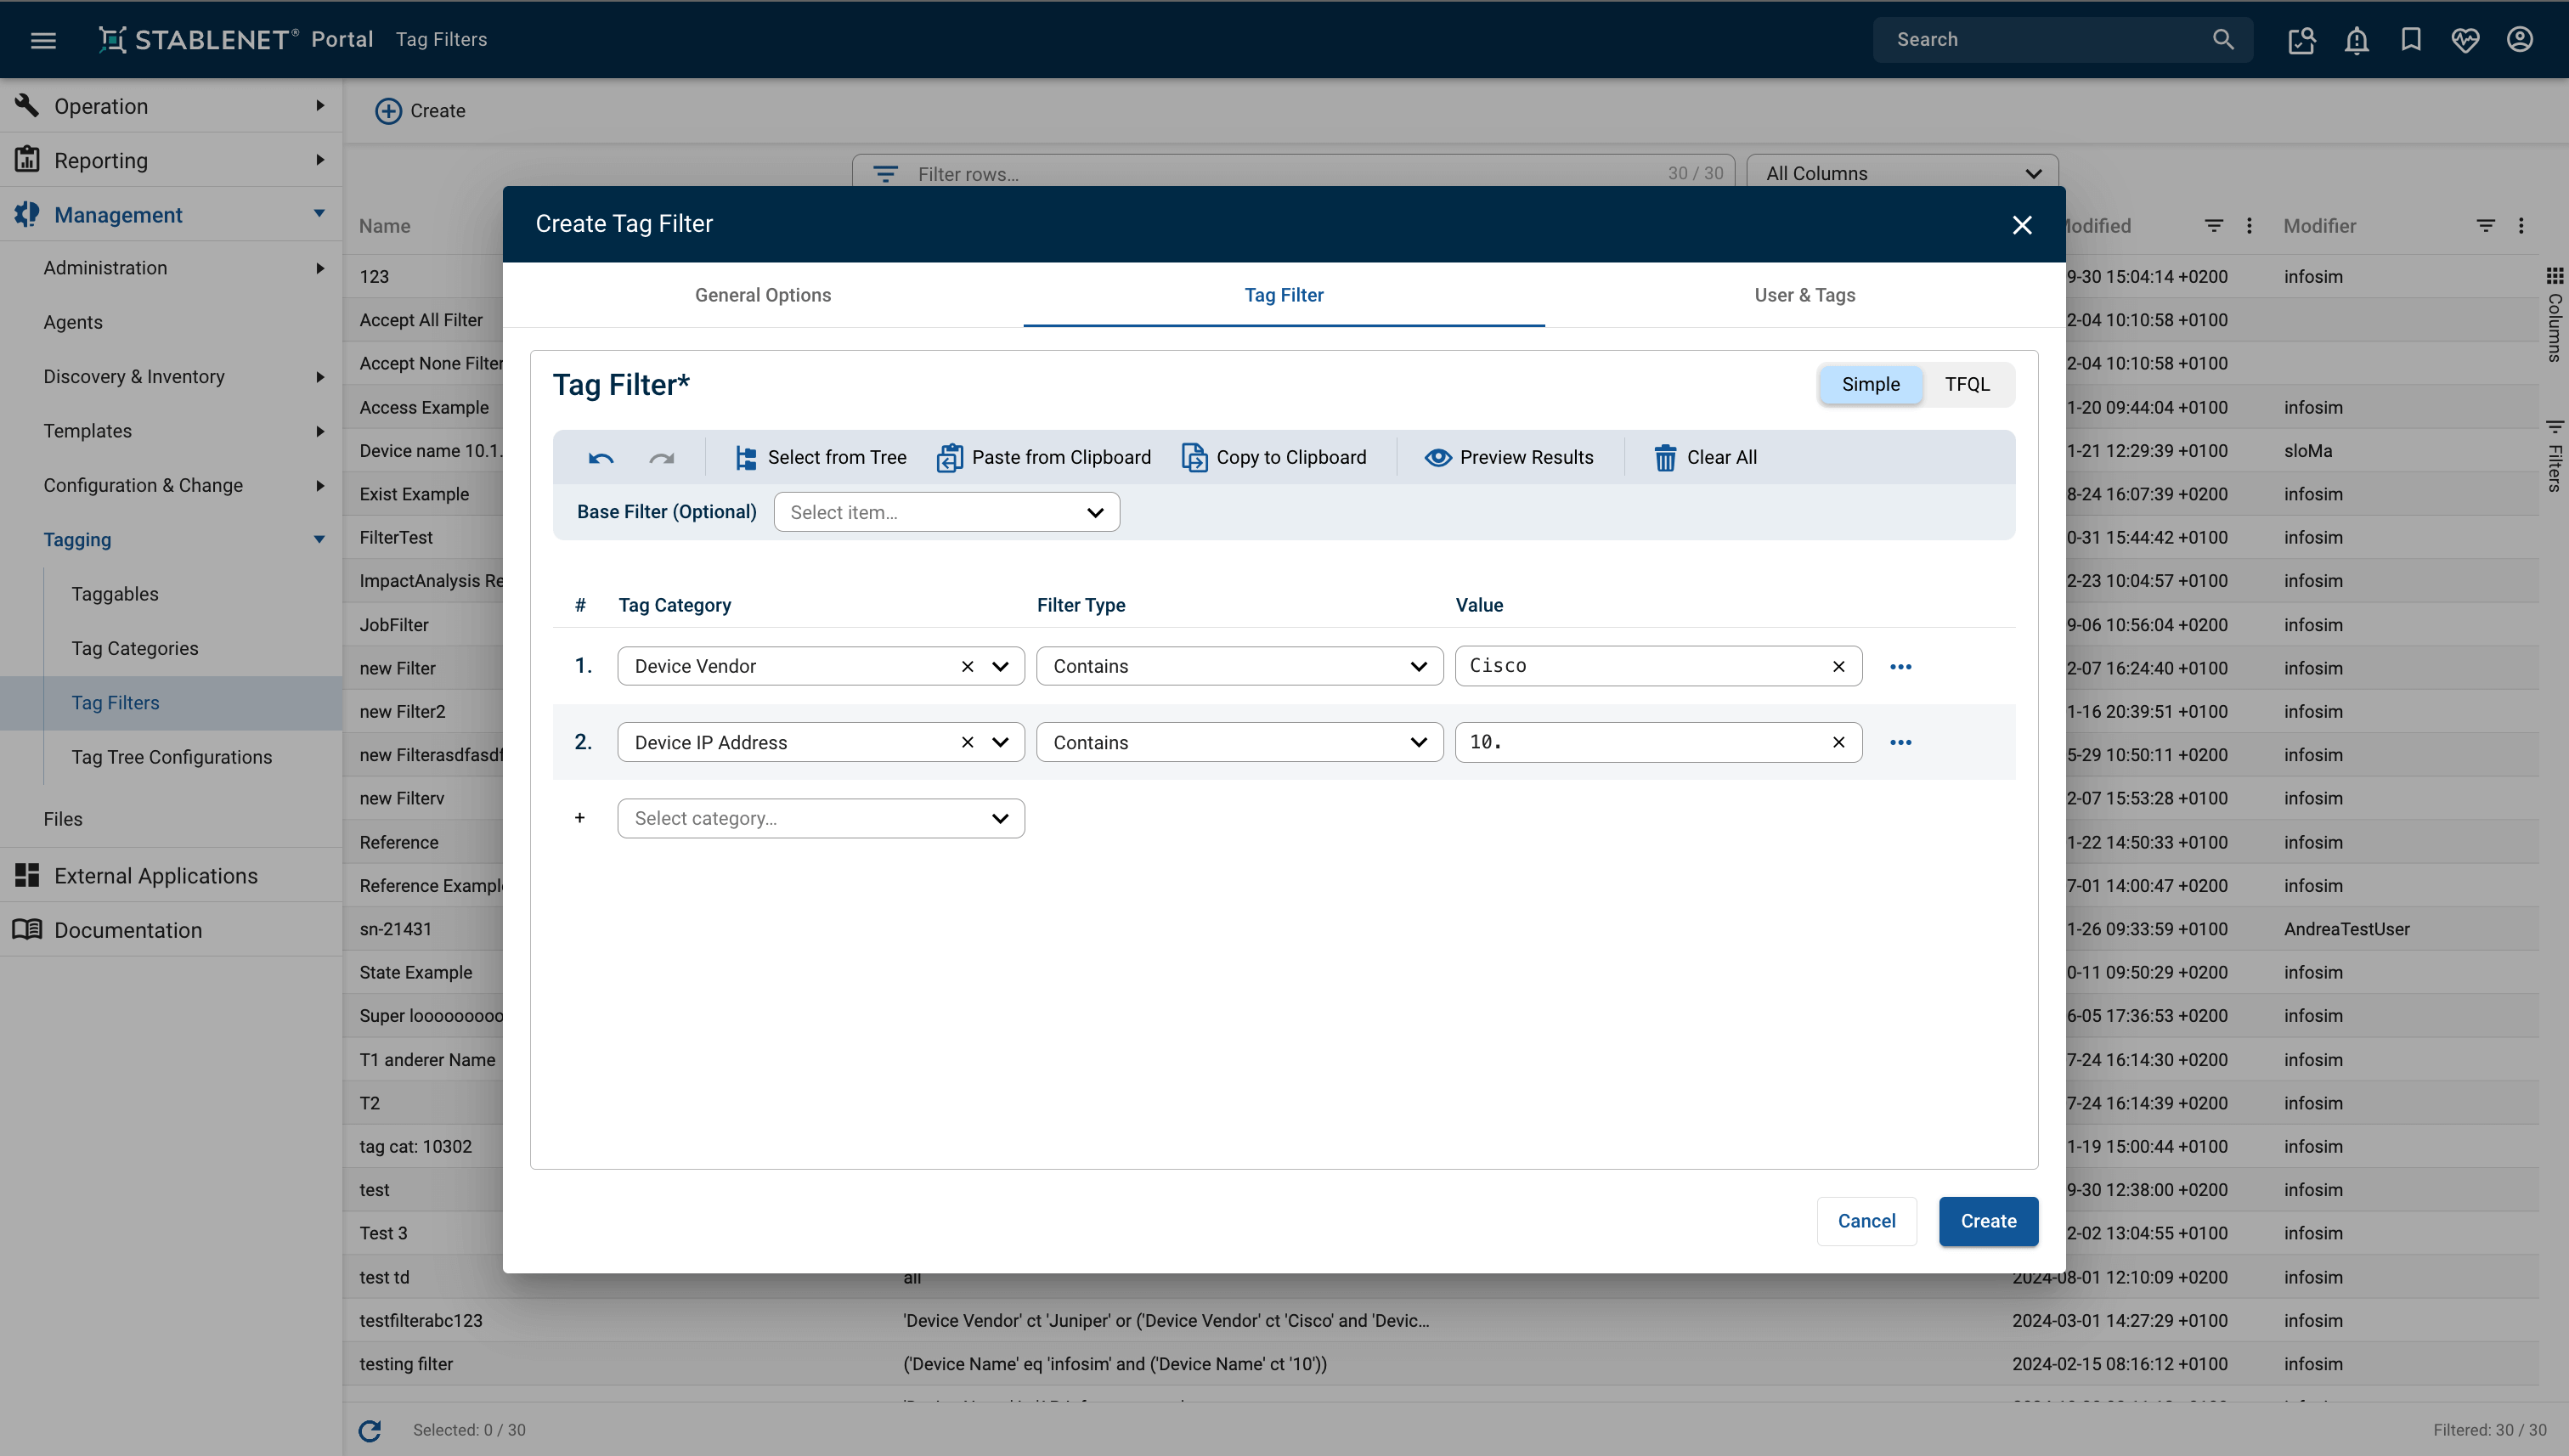Click the redo arrow in filter toolbar

pos(662,458)
